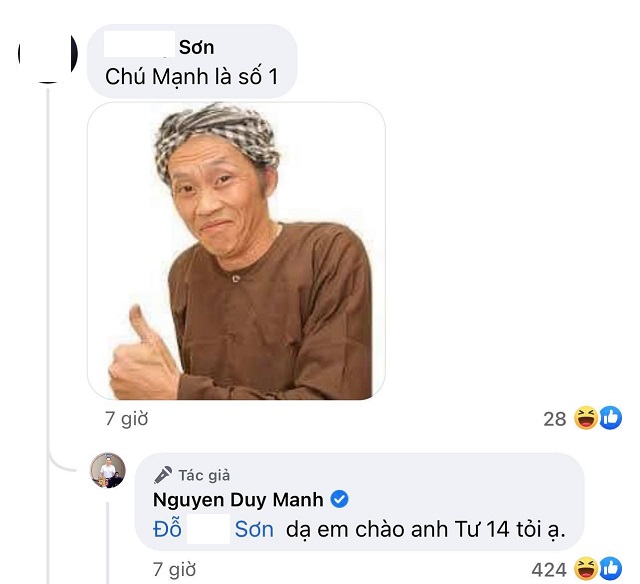Open the top commenter's profile avatar
This screenshot has height=584, width=640.
click(48, 55)
